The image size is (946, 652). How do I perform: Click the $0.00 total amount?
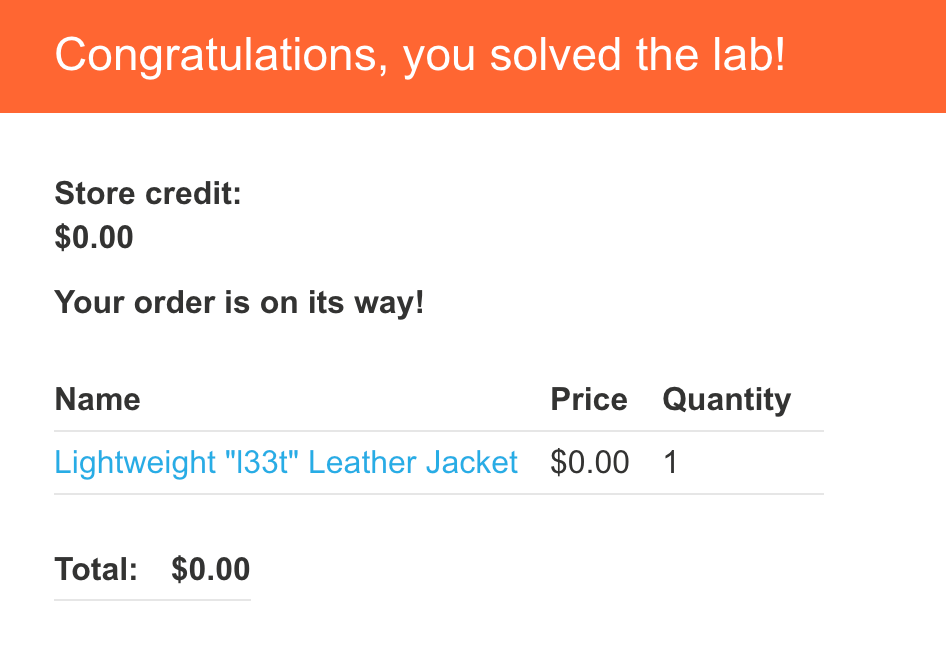coord(210,570)
